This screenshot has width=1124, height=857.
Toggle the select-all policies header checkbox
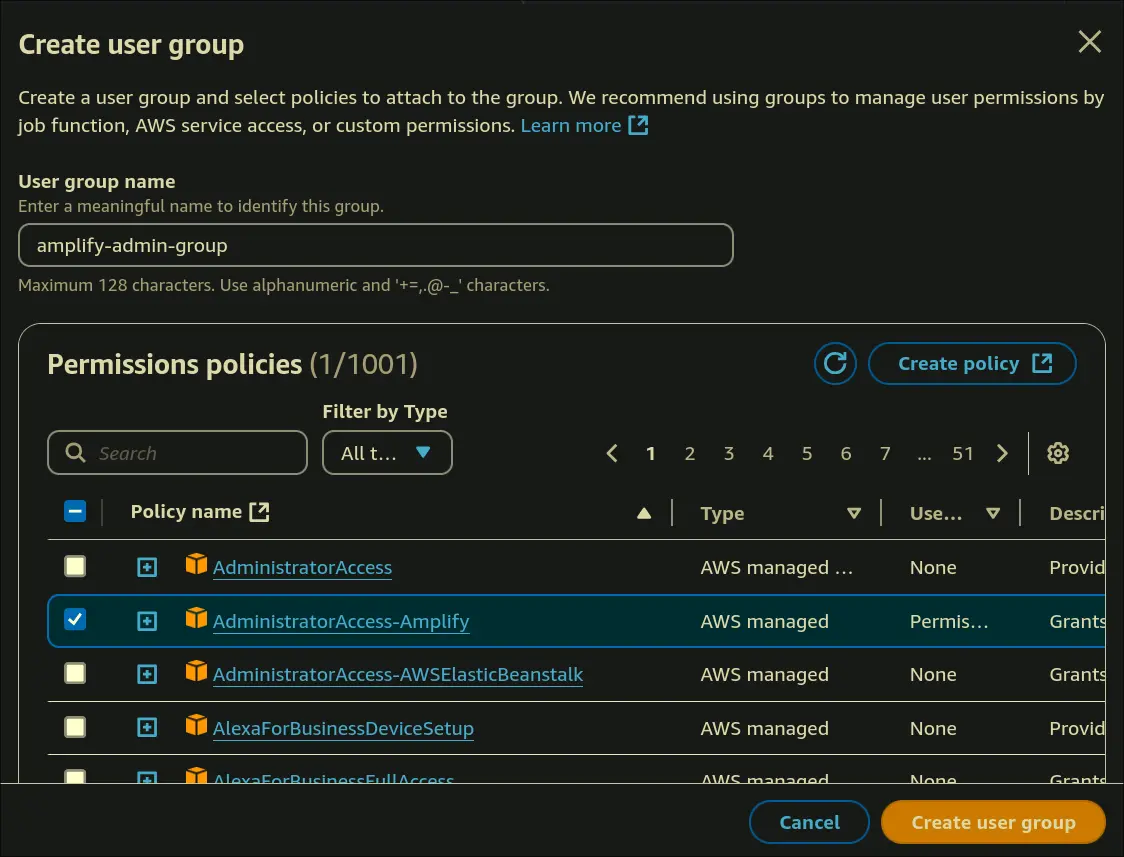point(75,512)
